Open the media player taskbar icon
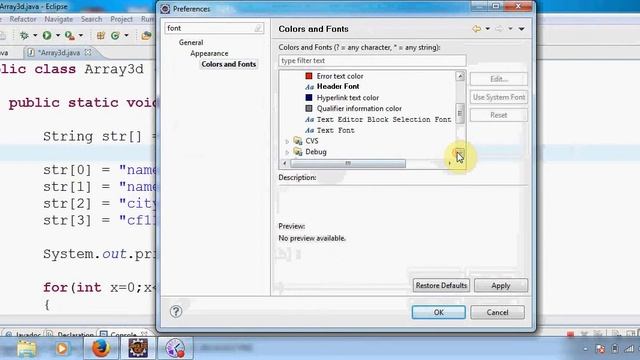 click(x=62, y=349)
